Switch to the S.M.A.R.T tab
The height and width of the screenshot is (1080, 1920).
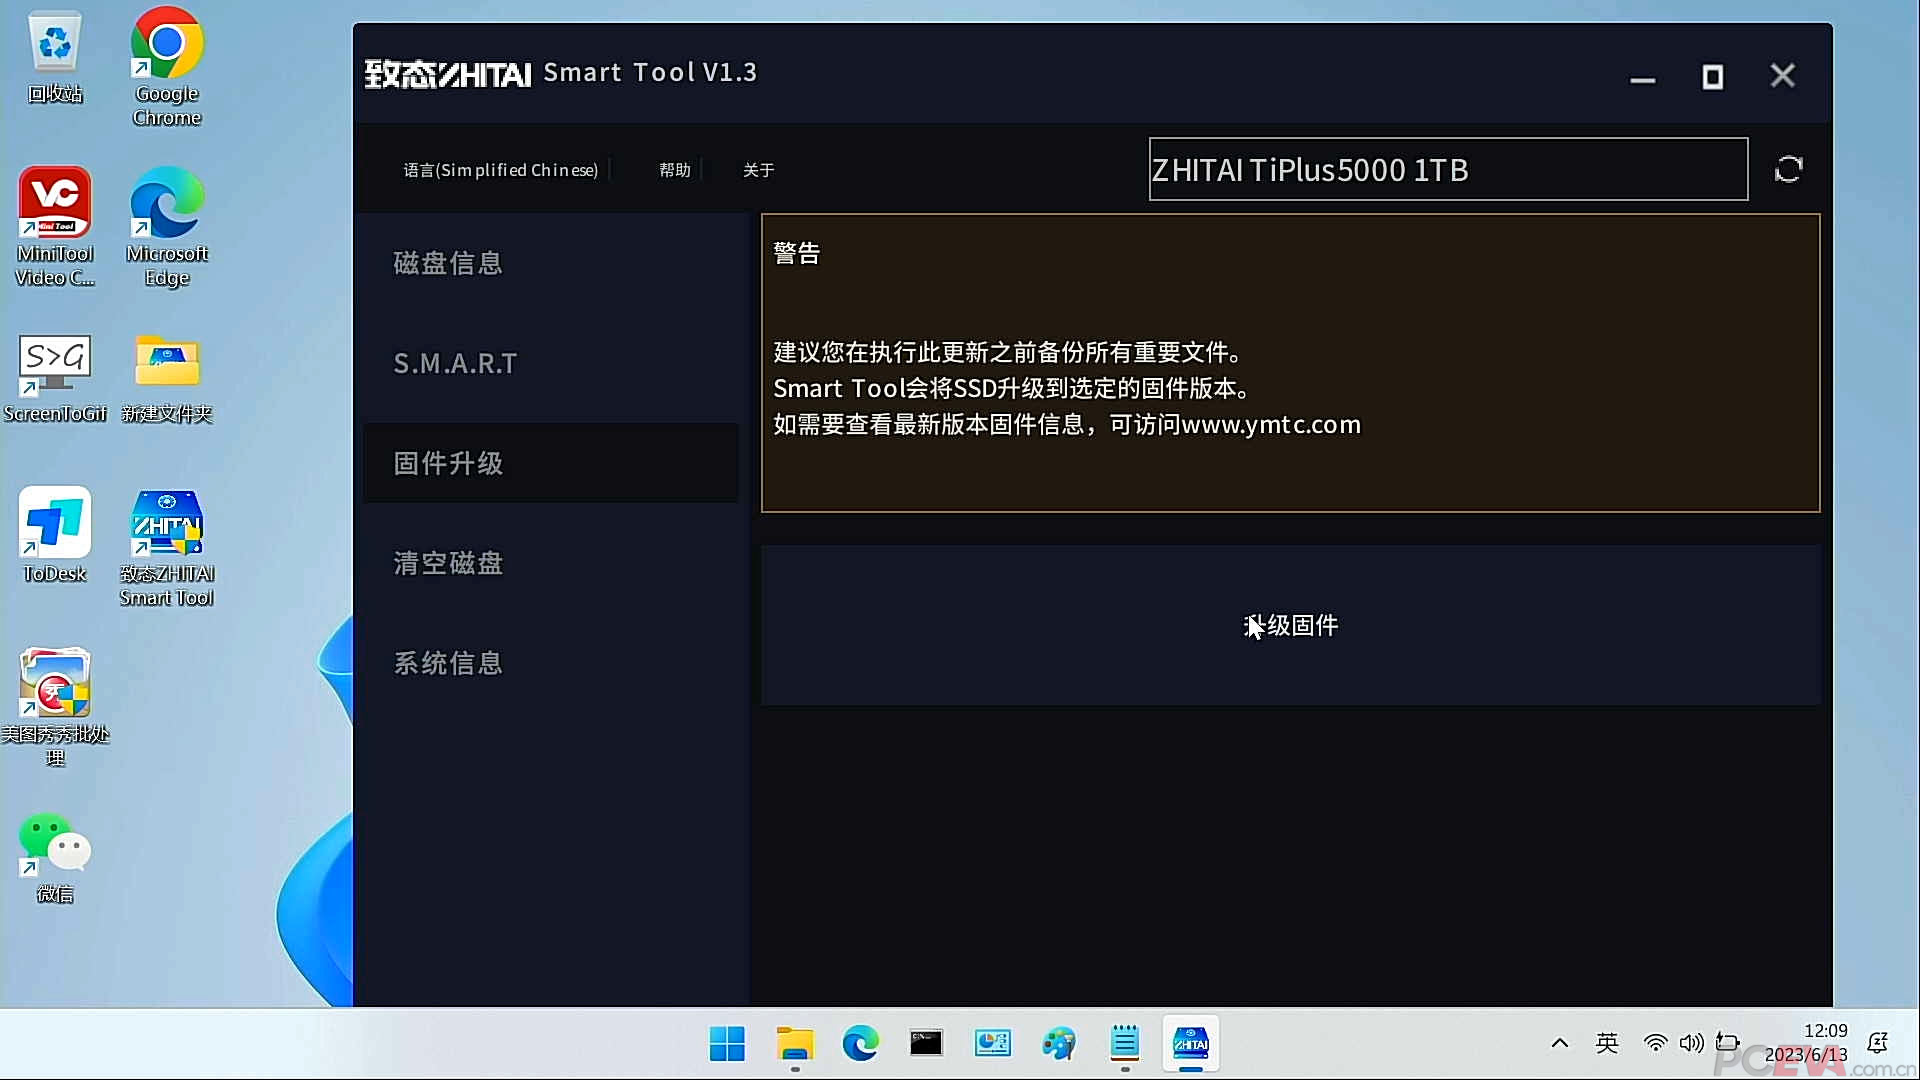[x=455, y=363]
